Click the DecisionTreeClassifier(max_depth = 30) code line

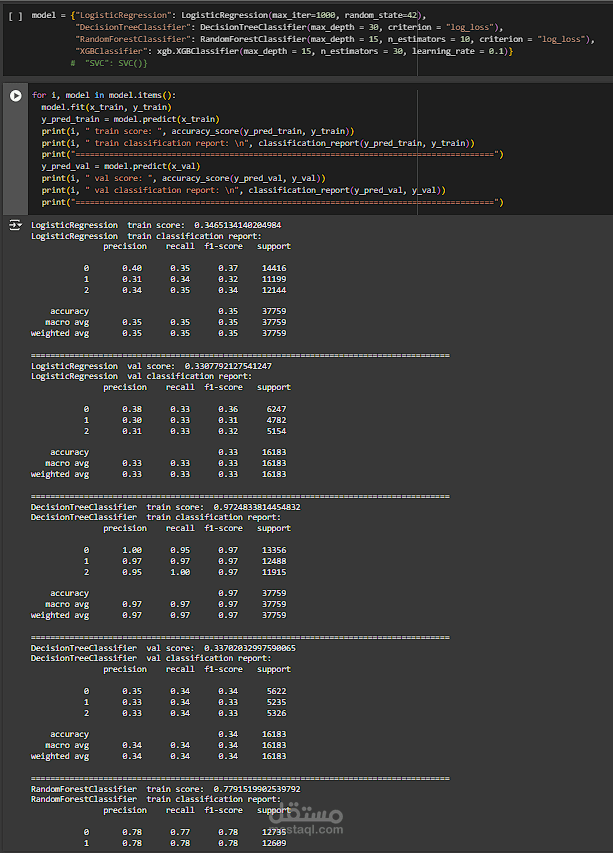(289, 27)
